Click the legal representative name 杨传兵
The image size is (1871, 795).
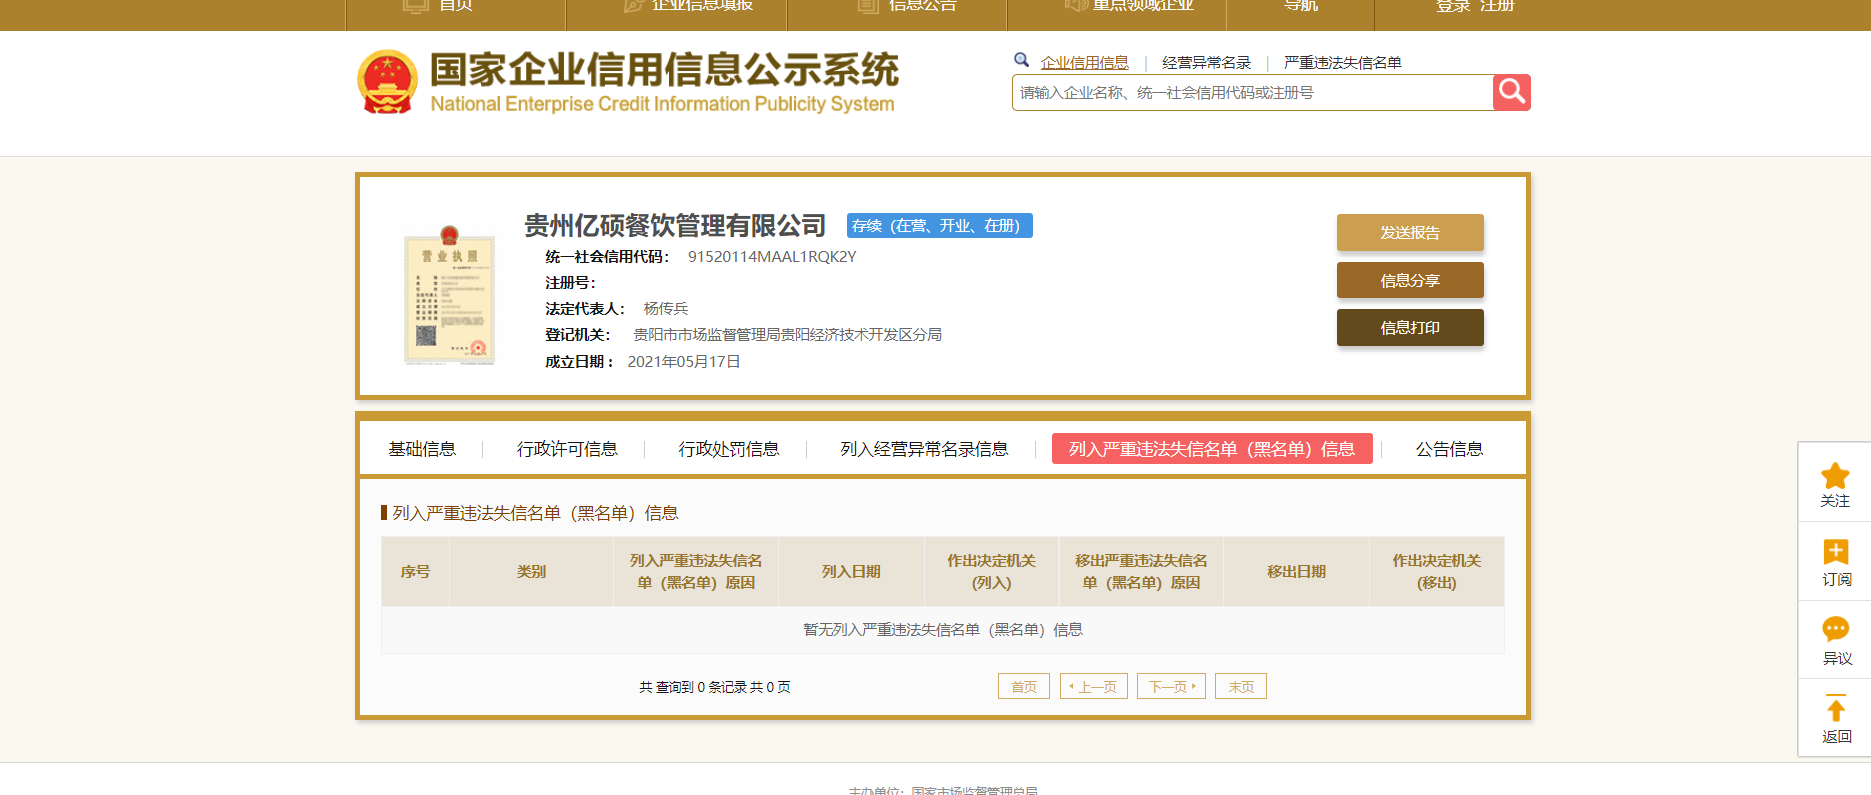[x=666, y=309]
